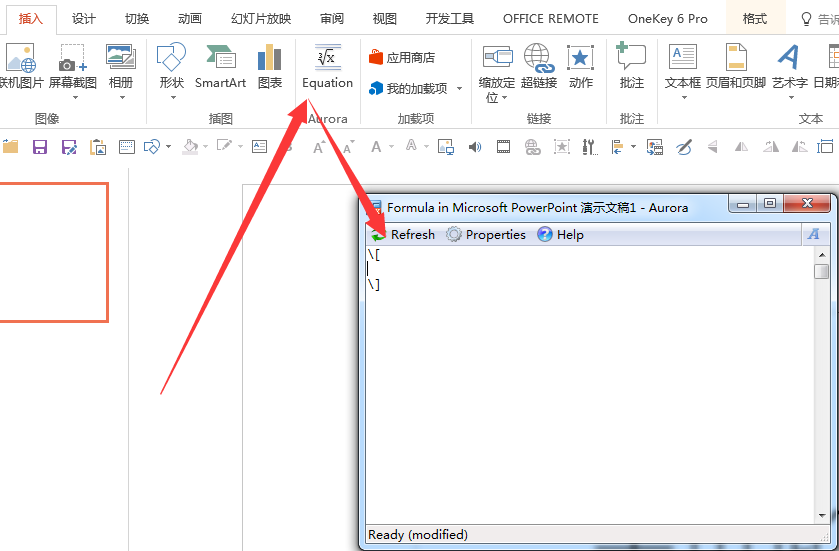This screenshot has height=551, width=839.
Task: Insert a new comment (批注)
Action: [631, 67]
